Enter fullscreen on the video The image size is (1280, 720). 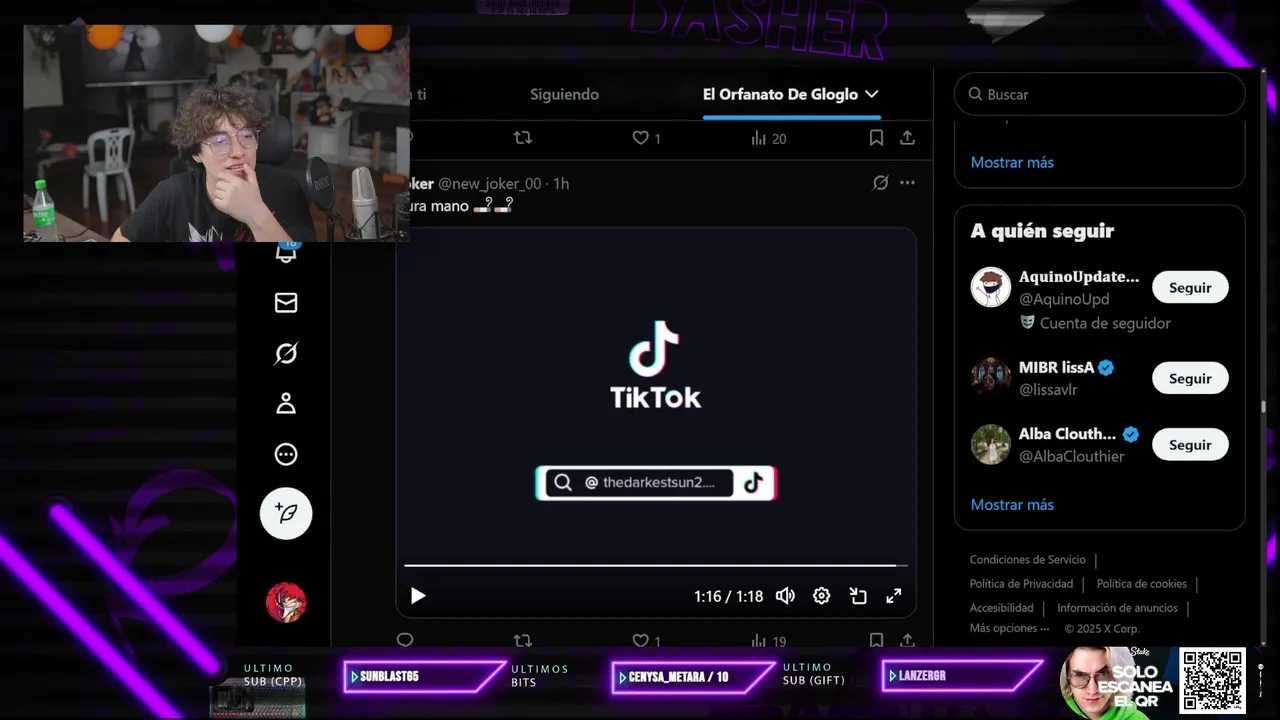[894, 596]
